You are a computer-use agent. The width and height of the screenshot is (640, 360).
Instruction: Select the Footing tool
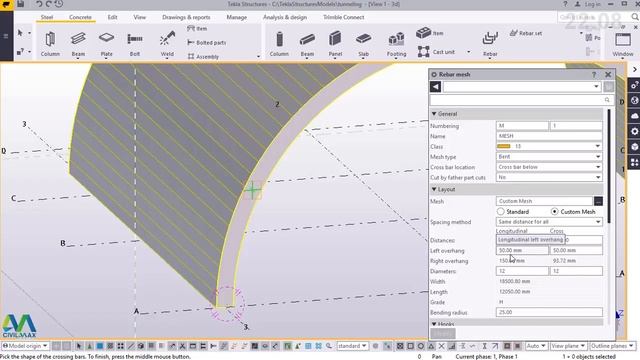tap(396, 44)
